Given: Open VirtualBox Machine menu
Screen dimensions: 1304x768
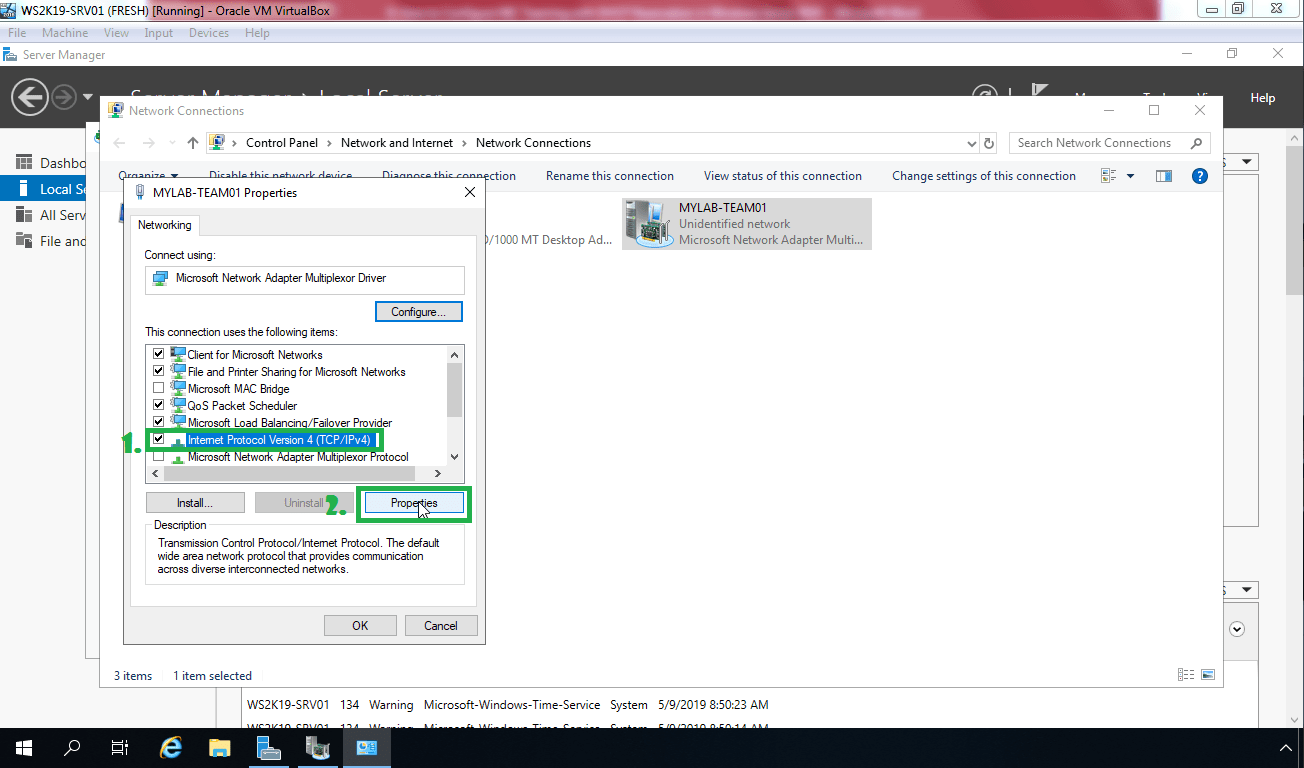Looking at the screenshot, I should point(65,33).
